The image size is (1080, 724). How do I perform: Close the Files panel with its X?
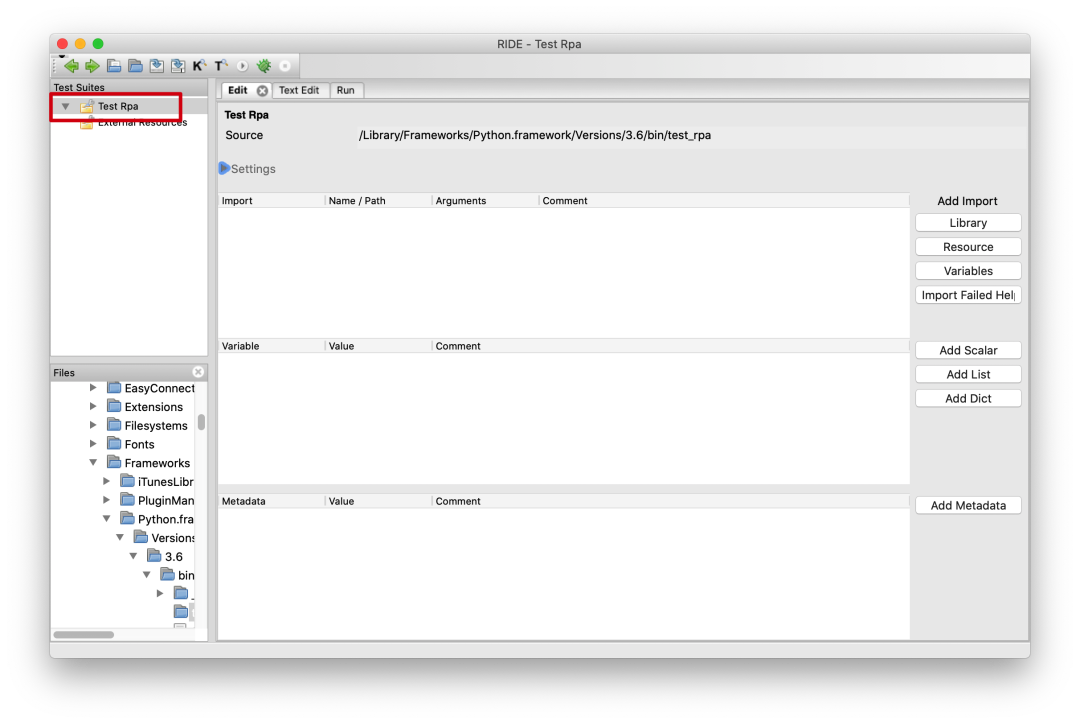(198, 372)
